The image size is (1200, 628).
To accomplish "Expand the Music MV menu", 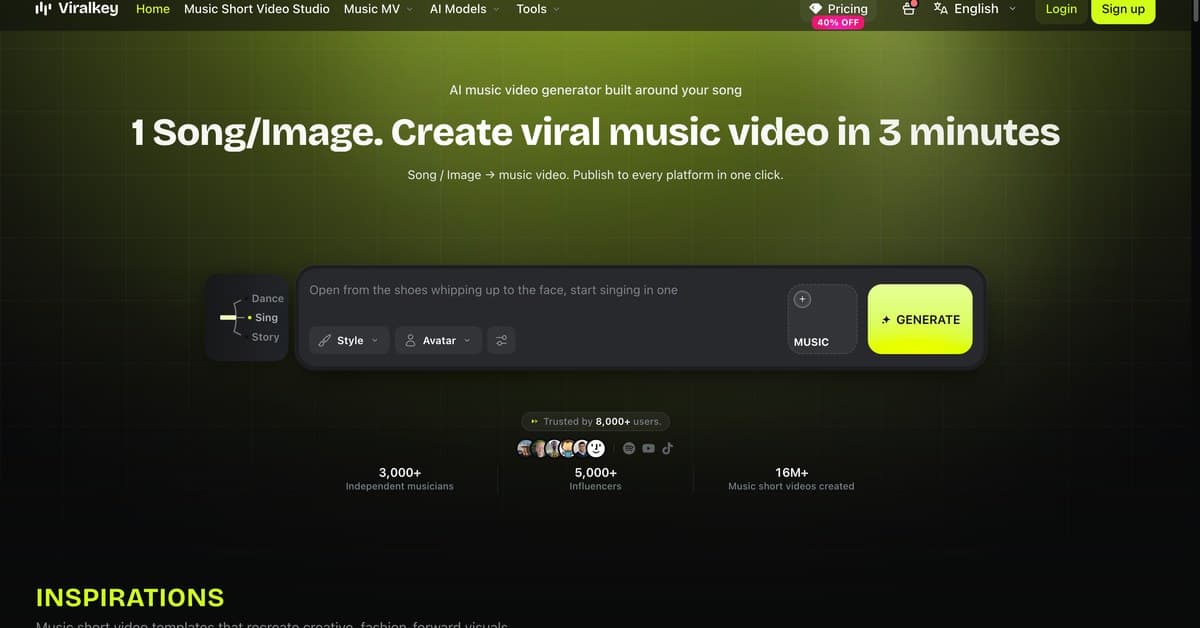I will [379, 9].
